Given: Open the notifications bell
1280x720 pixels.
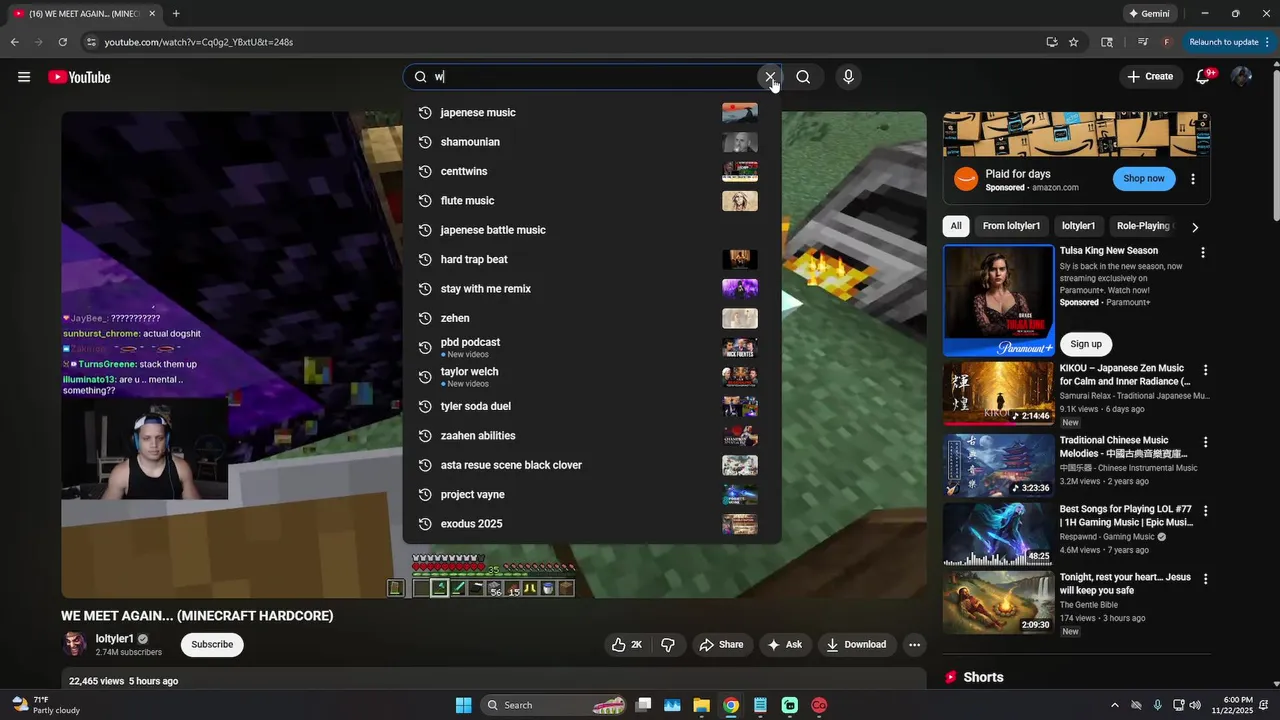Looking at the screenshot, I should (1204, 77).
